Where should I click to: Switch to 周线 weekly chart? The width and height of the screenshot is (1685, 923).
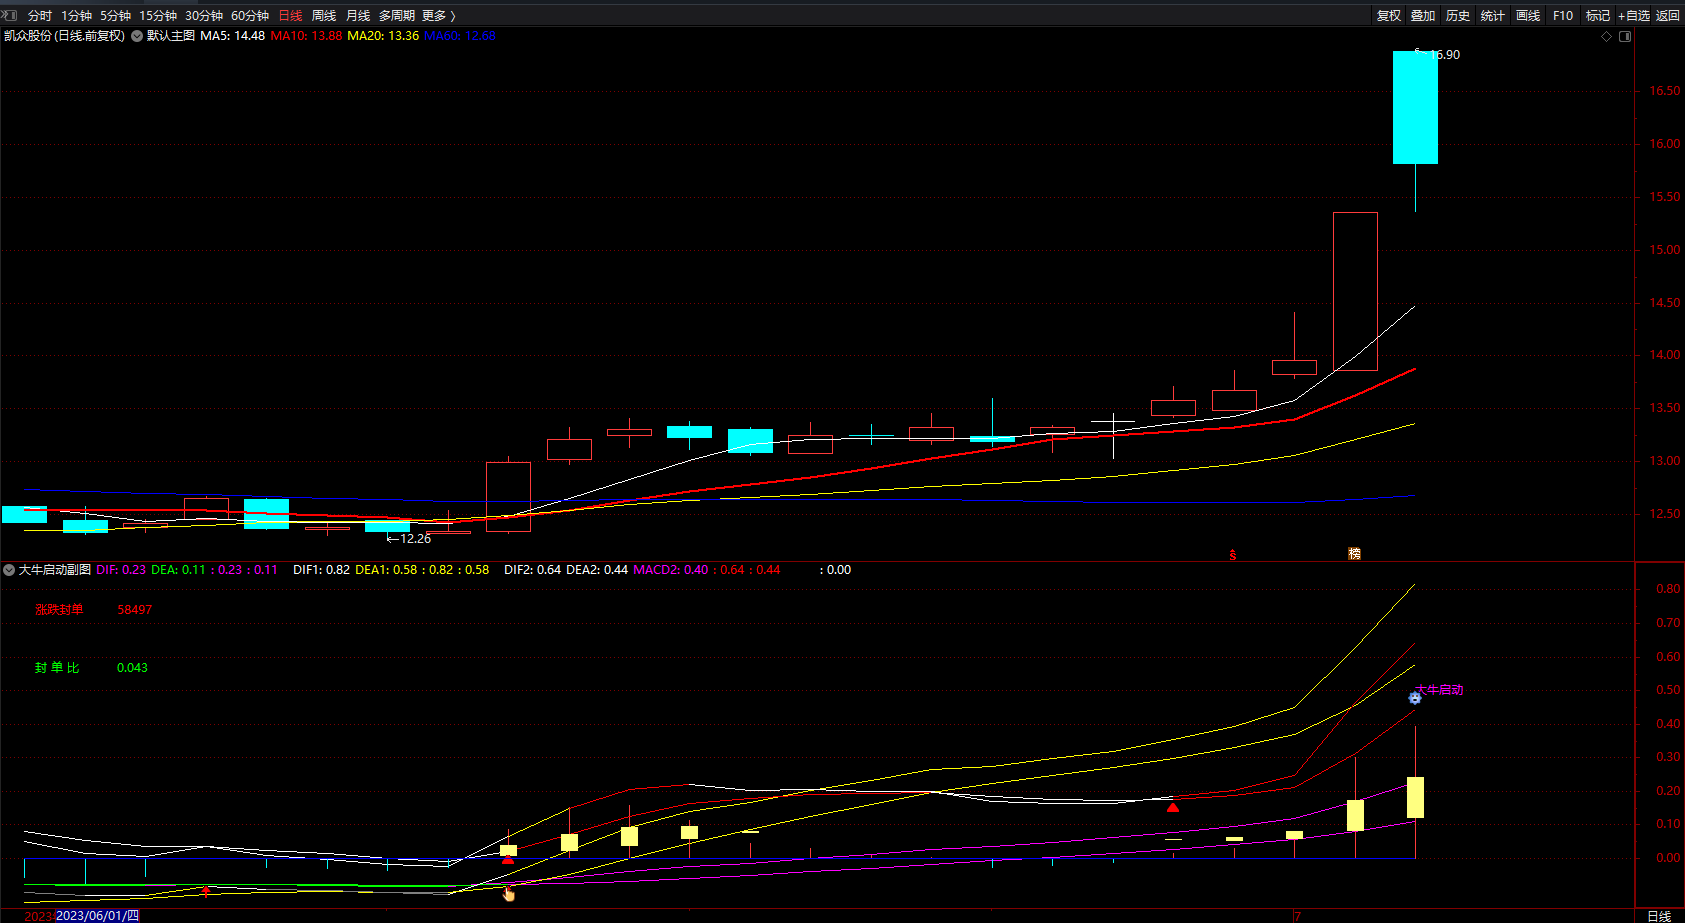(324, 16)
